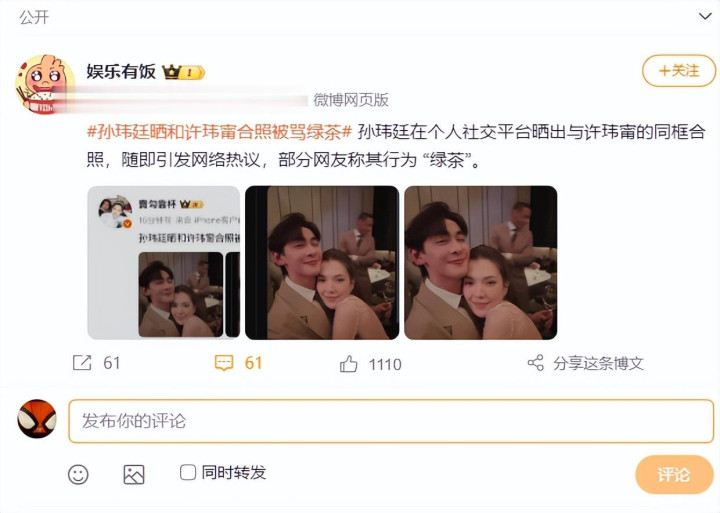
Task: Follow the account with +关注 button
Action: [679, 71]
